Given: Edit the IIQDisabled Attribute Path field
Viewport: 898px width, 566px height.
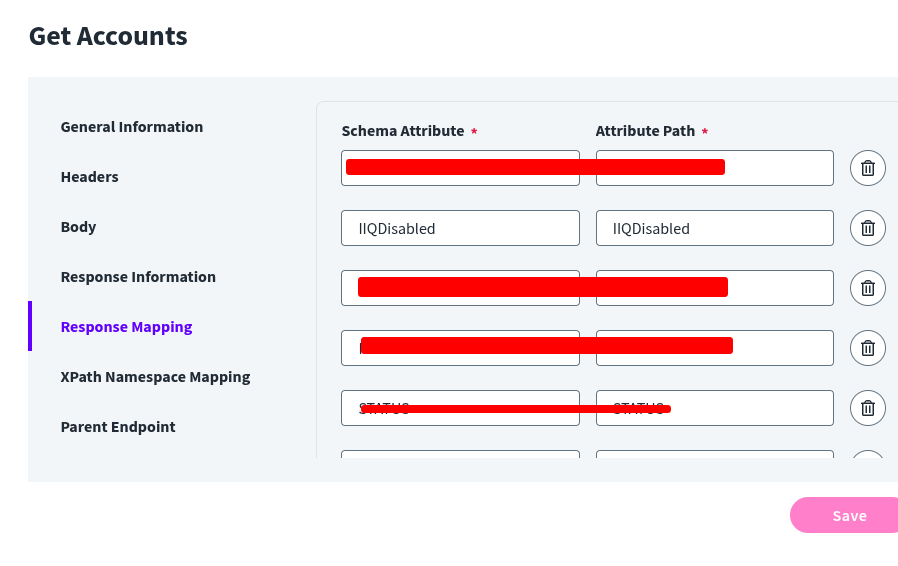Looking at the screenshot, I should click(714, 228).
